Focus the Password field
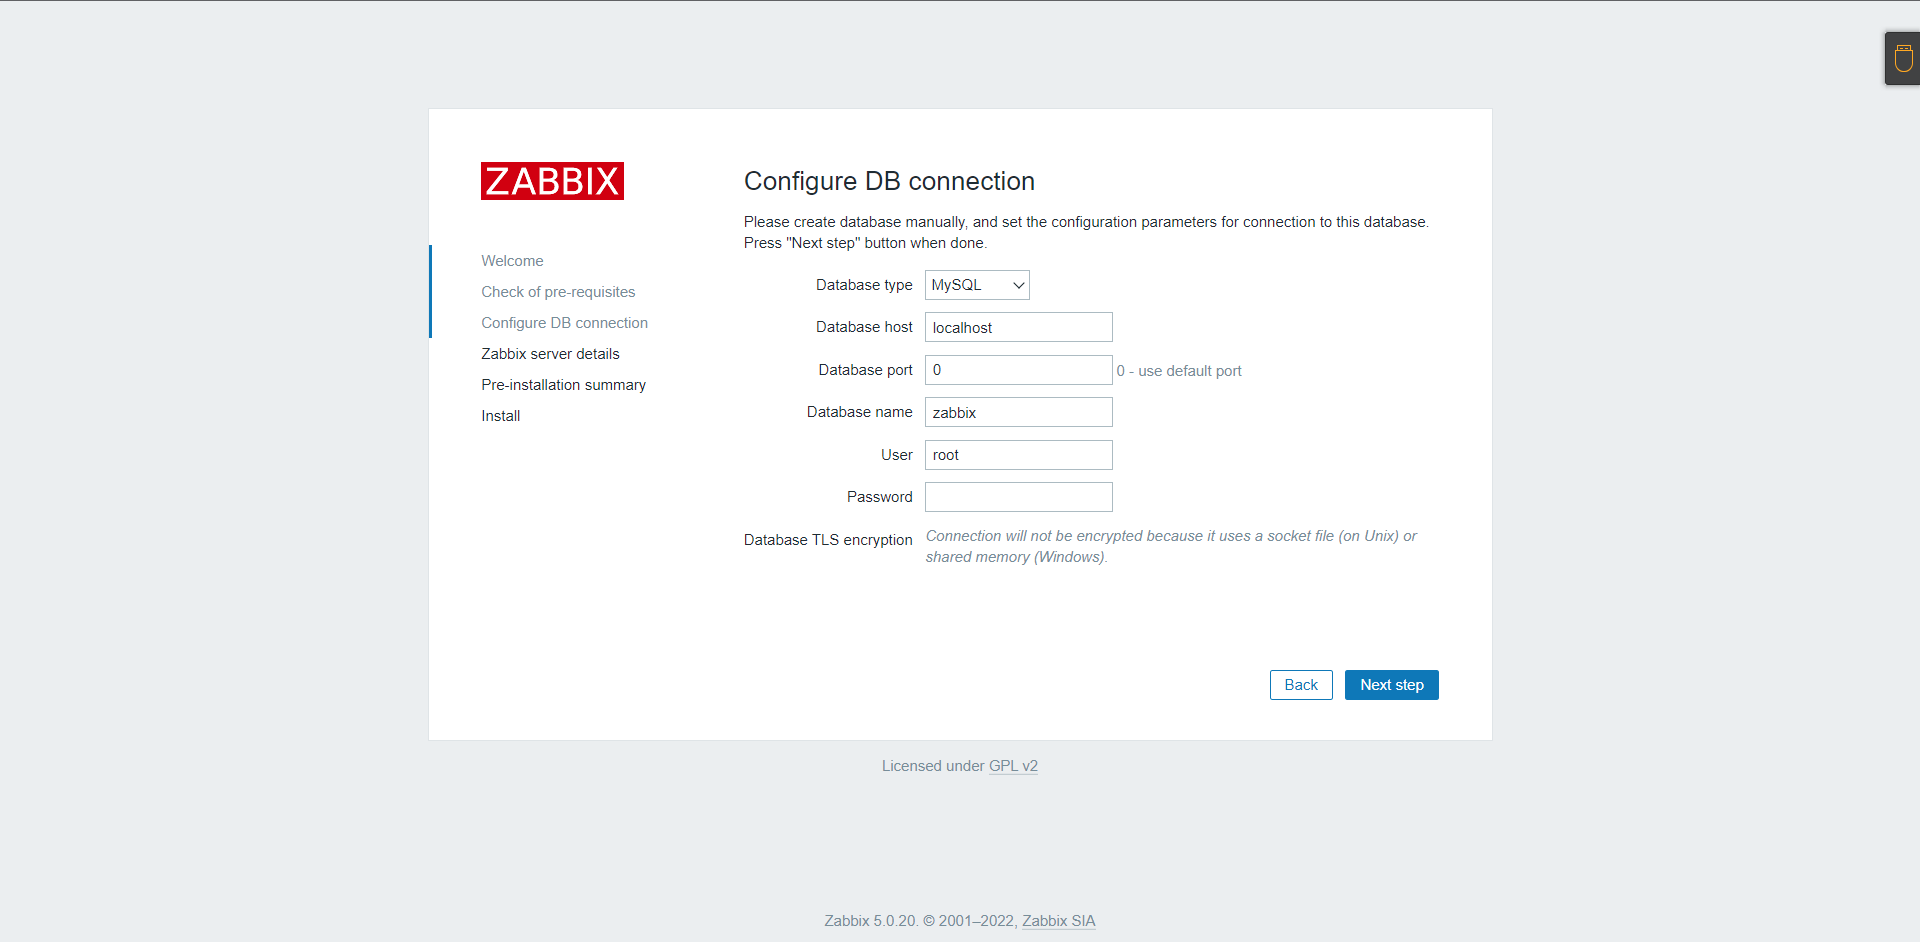 pyautogui.click(x=1018, y=497)
